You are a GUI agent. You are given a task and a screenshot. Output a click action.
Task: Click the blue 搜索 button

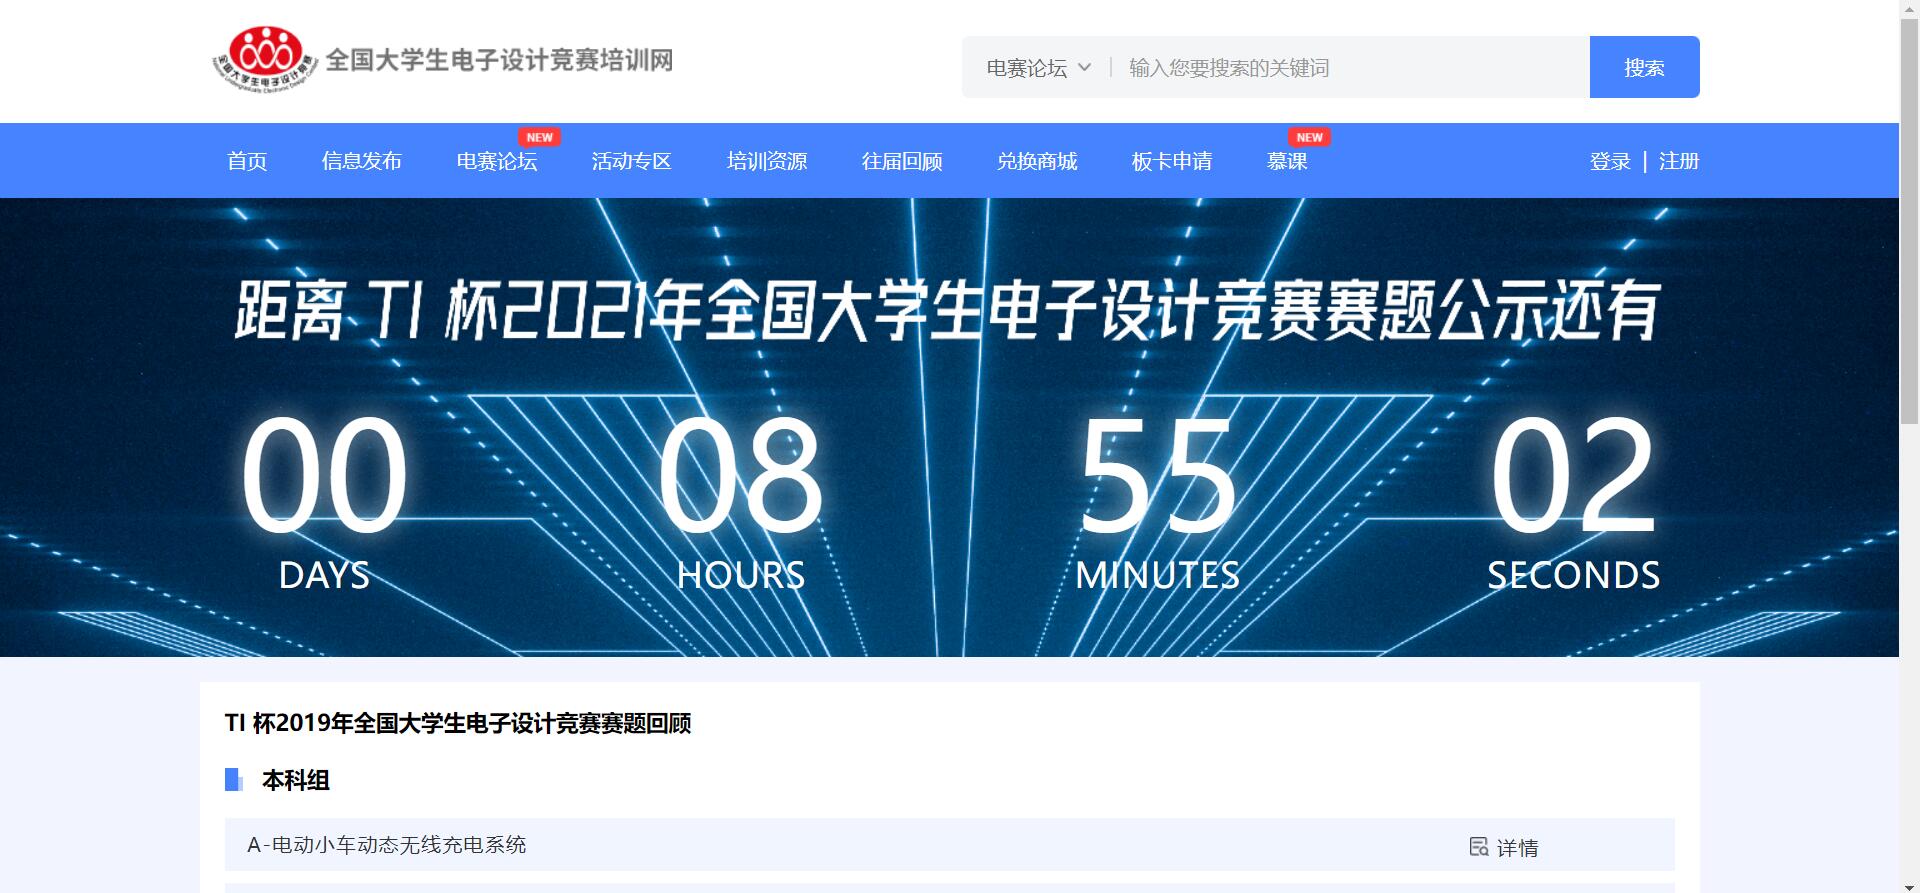[x=1645, y=67]
